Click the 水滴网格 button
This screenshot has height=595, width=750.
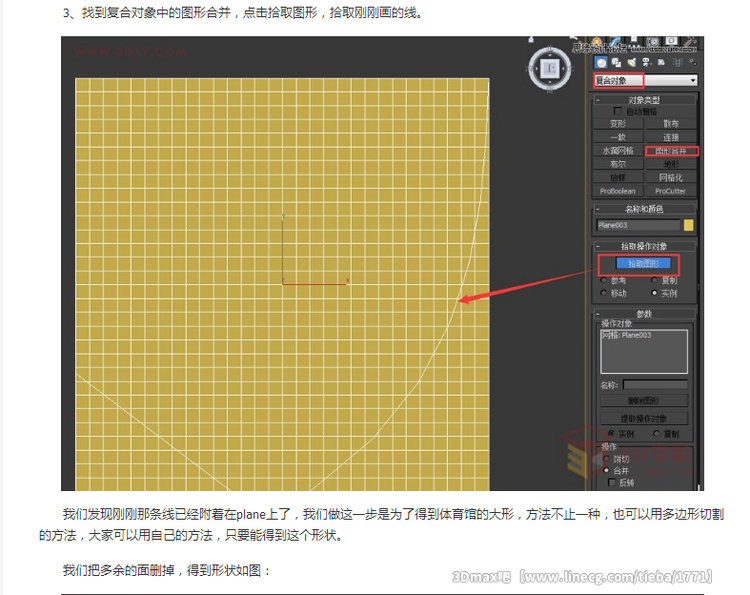(618, 151)
